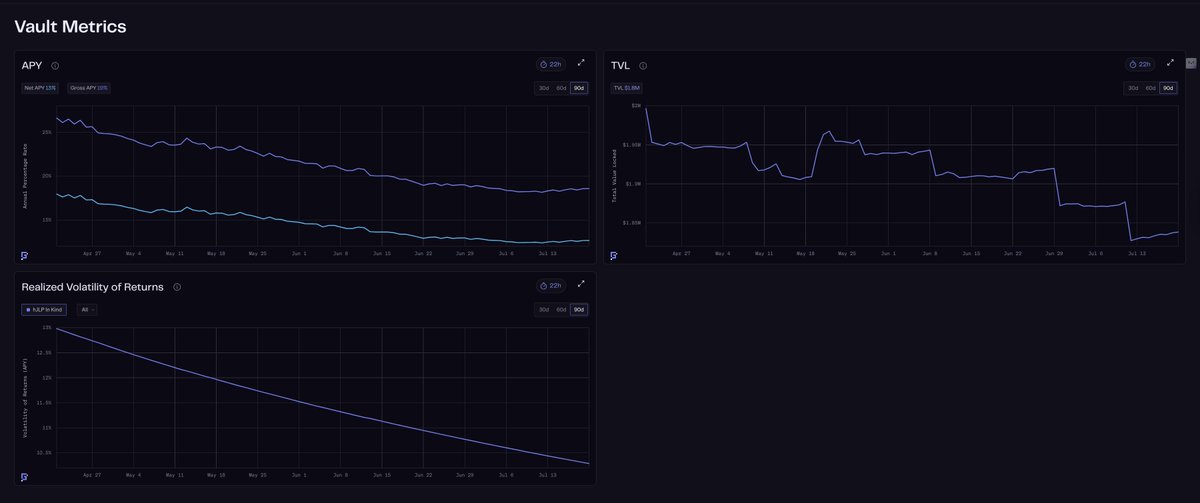Select 90d range on the TVL chart
Image resolution: width=1200 pixels, height=503 pixels.
coord(1168,88)
